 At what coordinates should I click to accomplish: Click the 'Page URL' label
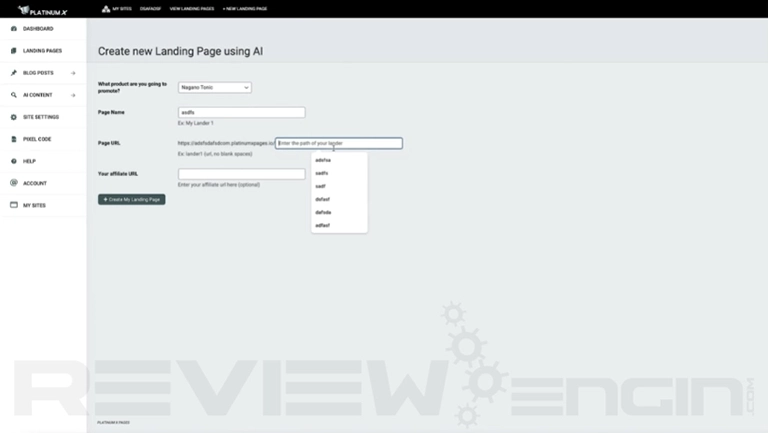pyautogui.click(x=109, y=143)
